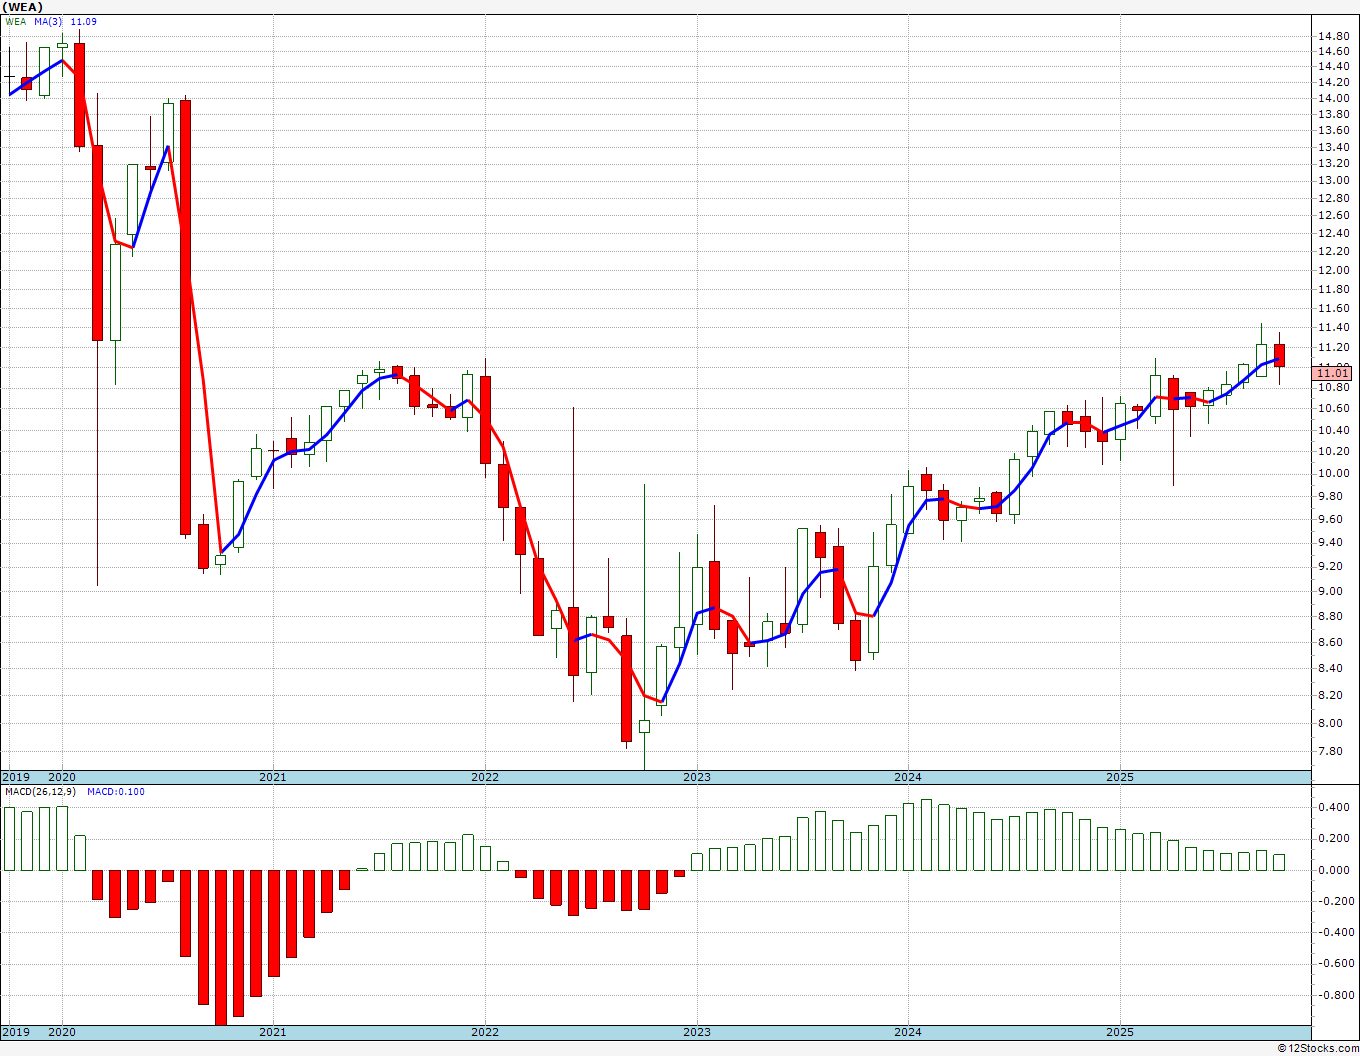Viewport: 1360px width, 1056px height.
Task: Click 2022 on the price chart time axis
Action: [485, 777]
